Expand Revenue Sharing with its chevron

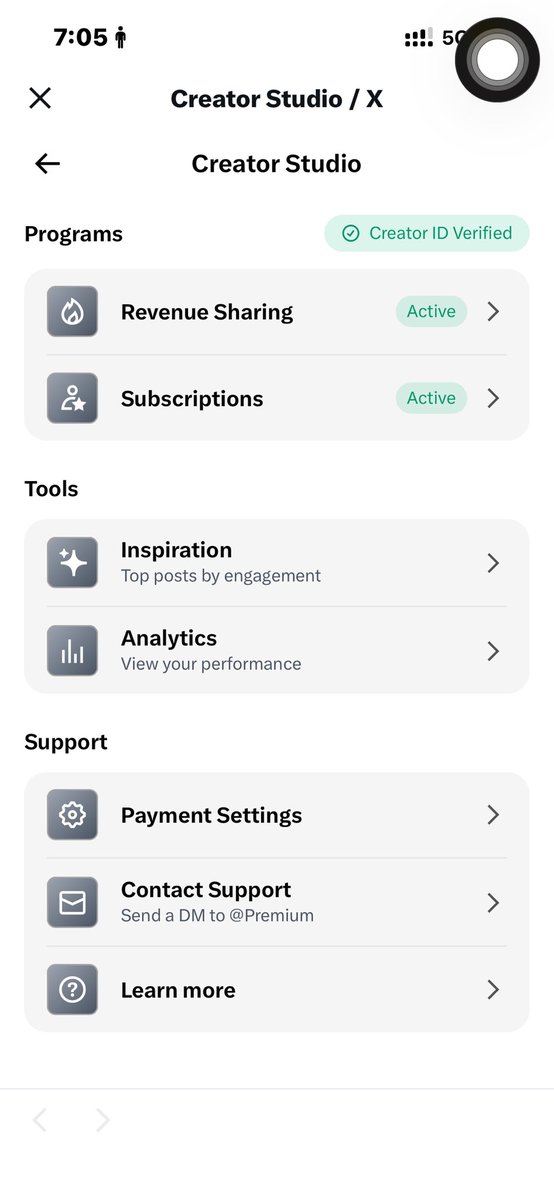click(x=493, y=311)
